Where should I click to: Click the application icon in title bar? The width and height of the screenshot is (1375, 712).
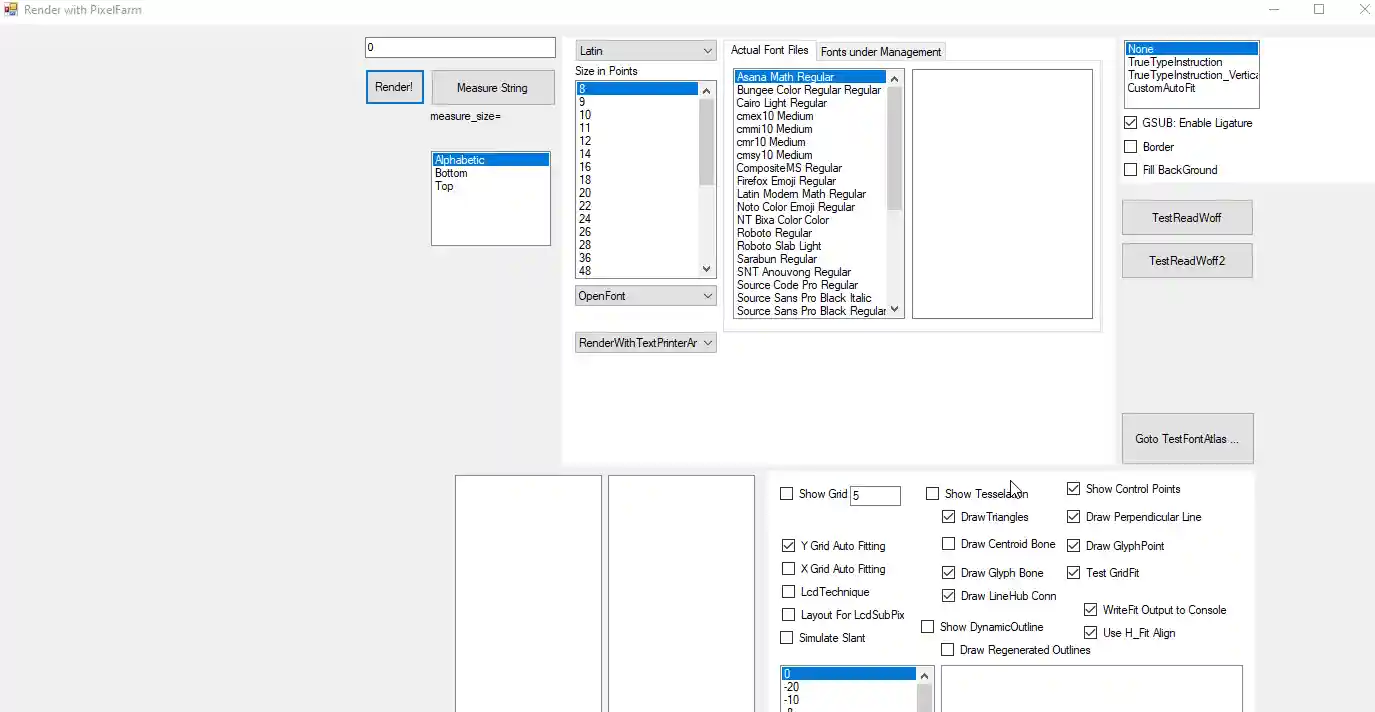(x=11, y=10)
